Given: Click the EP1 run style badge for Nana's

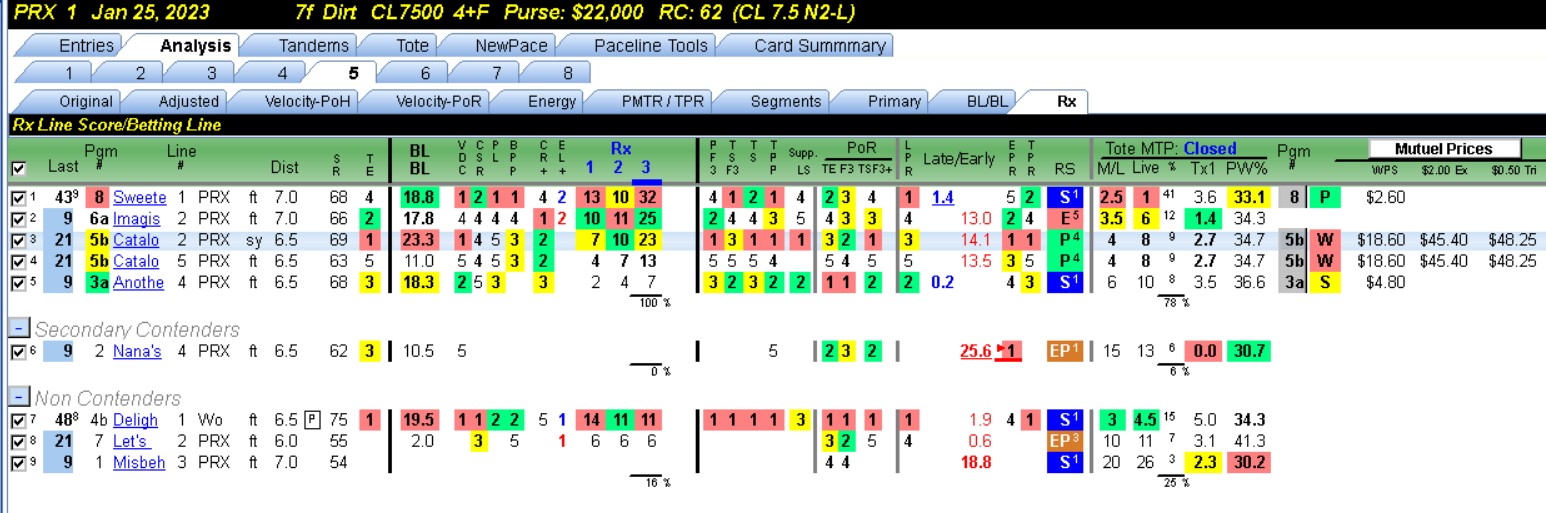Looking at the screenshot, I should (1064, 351).
